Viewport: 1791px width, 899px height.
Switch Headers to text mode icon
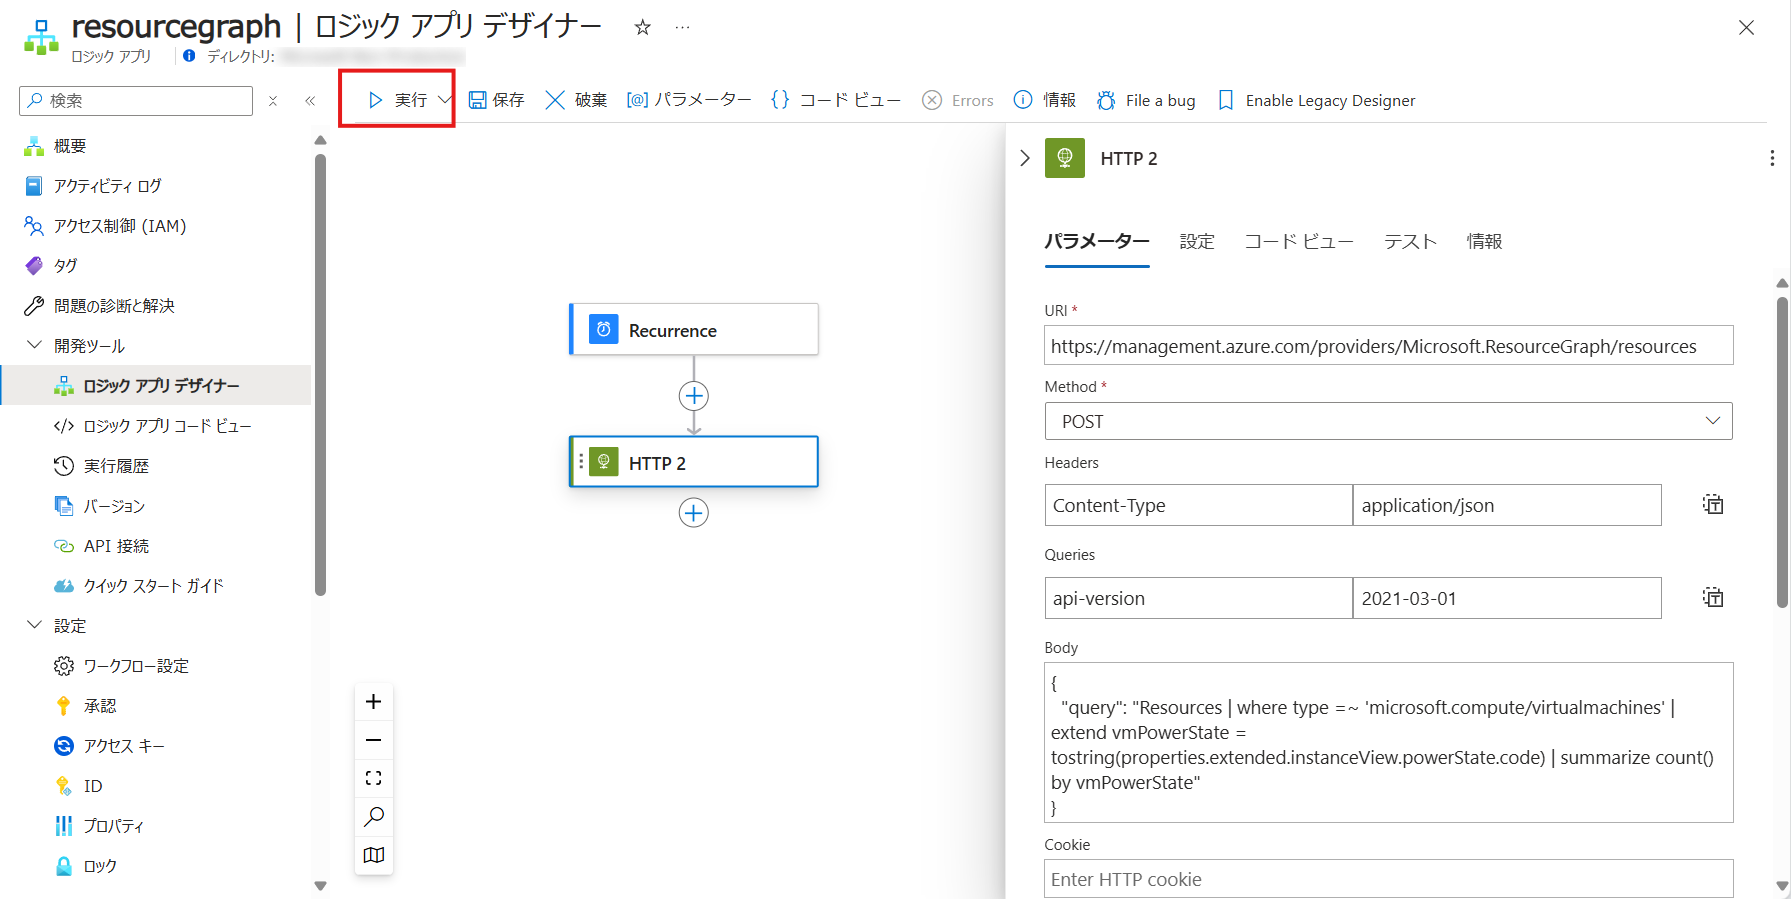pos(1713,504)
